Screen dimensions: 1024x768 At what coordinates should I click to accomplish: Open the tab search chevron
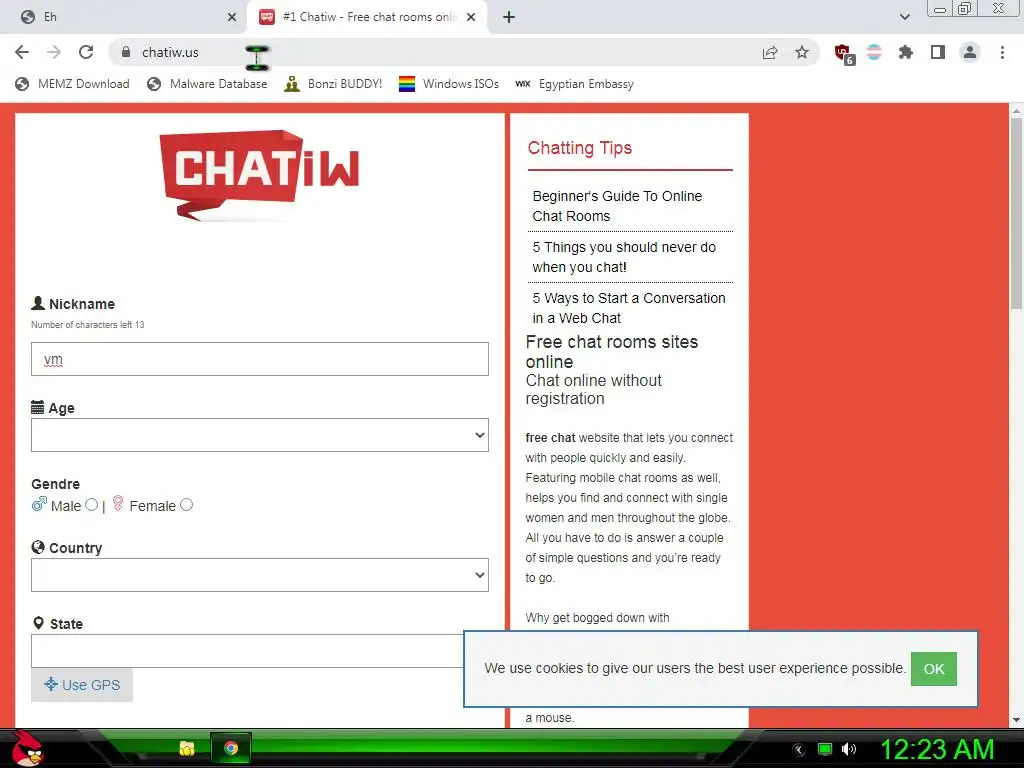(904, 17)
